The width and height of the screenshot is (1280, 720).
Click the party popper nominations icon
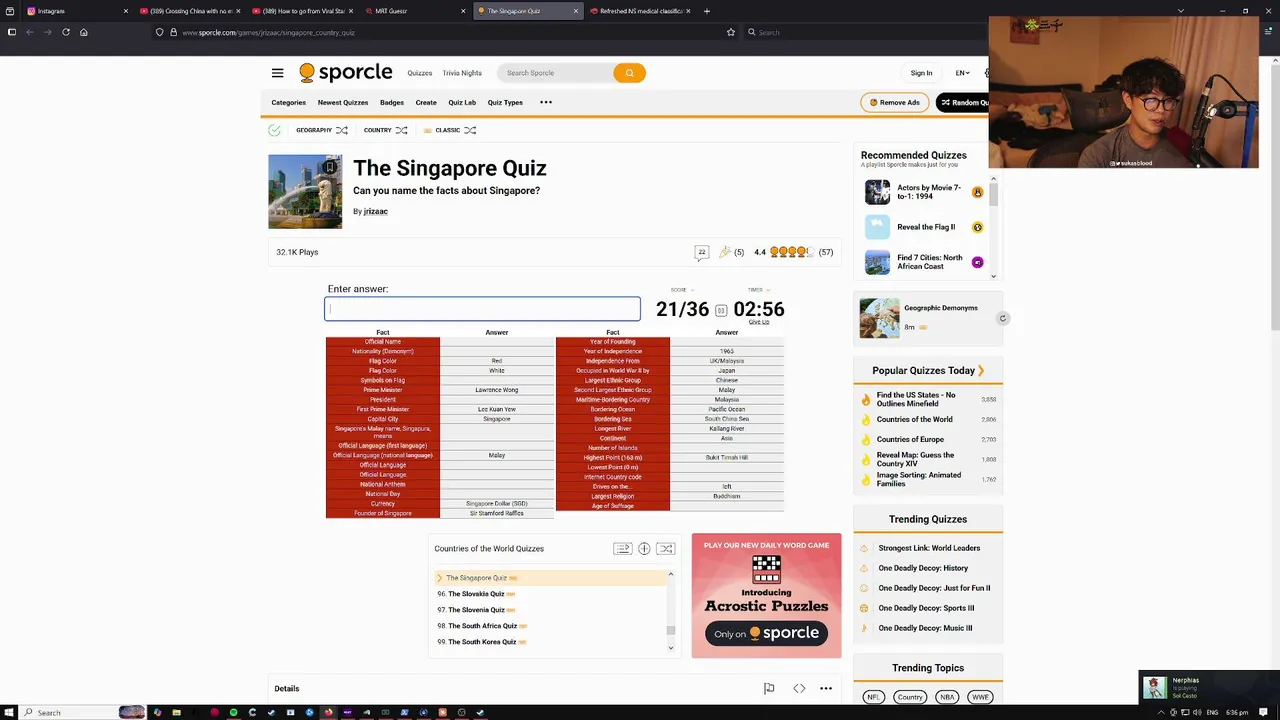[725, 252]
